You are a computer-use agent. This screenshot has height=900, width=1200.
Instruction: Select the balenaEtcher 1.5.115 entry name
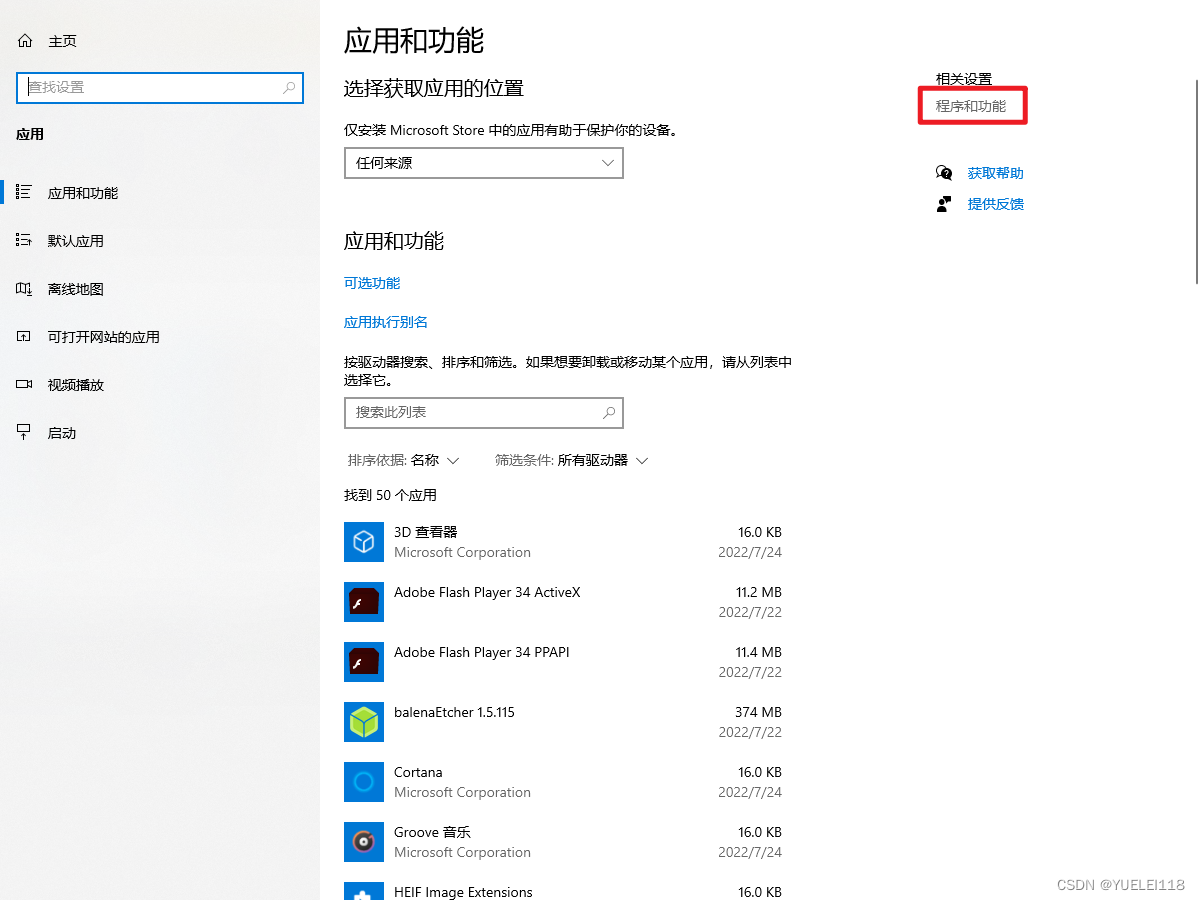454,712
